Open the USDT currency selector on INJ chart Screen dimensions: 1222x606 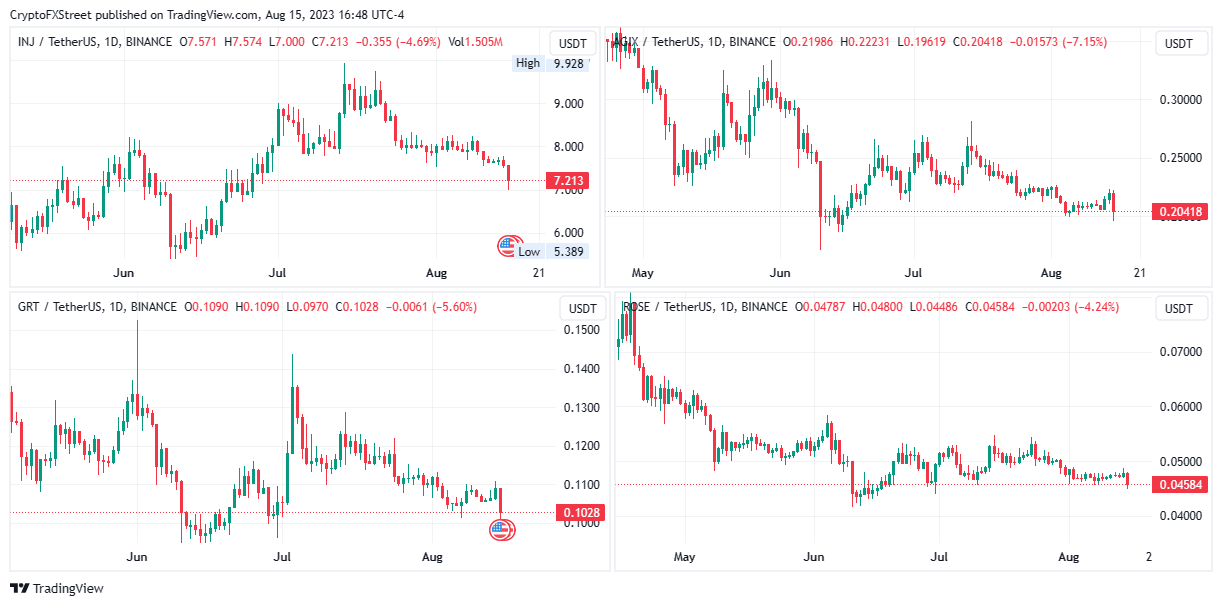point(573,44)
